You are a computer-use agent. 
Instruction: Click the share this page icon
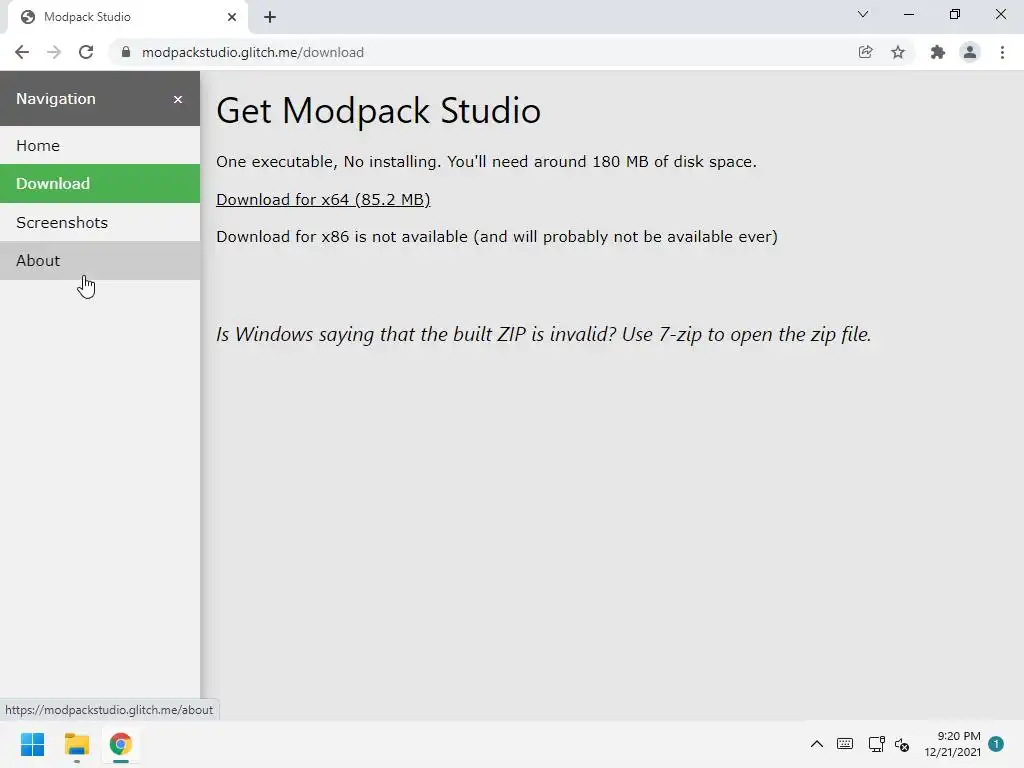(865, 52)
